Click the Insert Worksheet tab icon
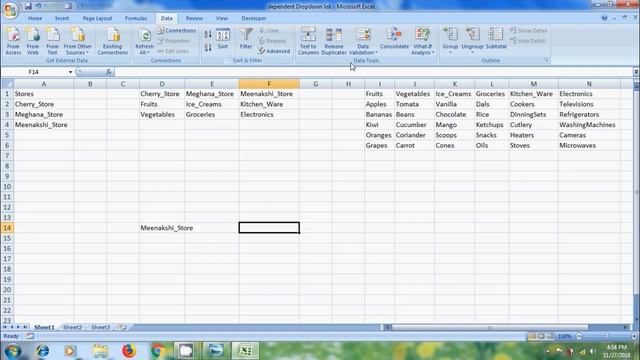Image resolution: width=640 pixels, height=360 pixels. 122,327
